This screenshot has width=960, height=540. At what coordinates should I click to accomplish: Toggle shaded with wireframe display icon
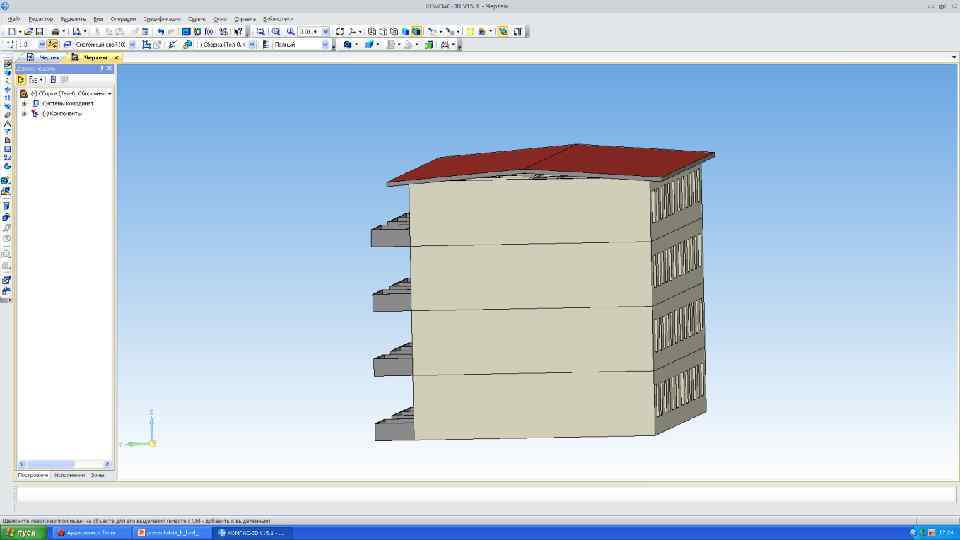click(x=416, y=31)
